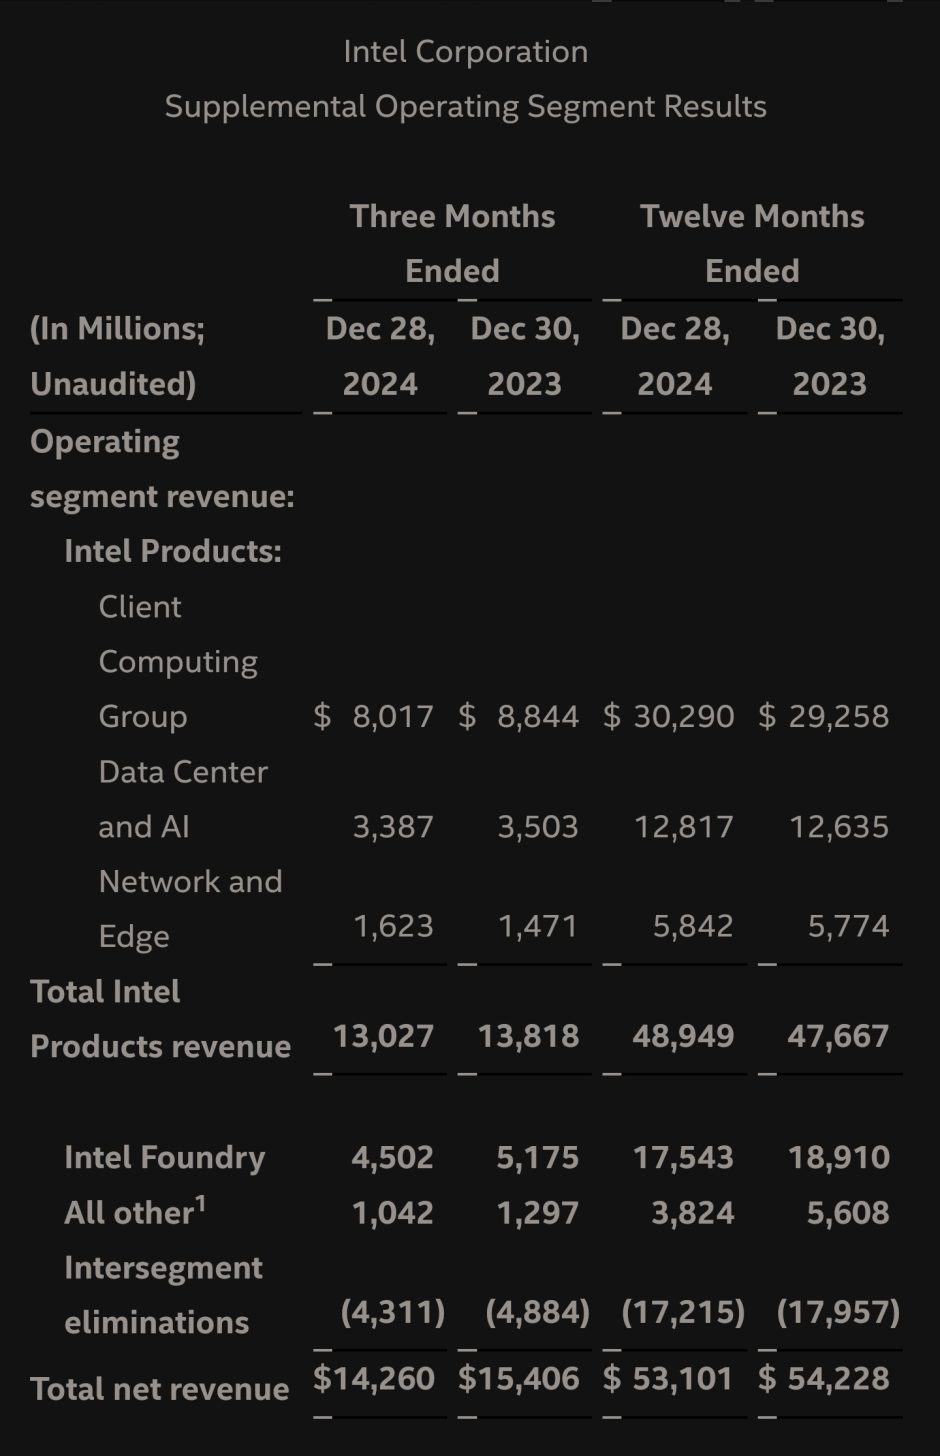Click Intel Foundry value 5,175

click(x=538, y=1157)
